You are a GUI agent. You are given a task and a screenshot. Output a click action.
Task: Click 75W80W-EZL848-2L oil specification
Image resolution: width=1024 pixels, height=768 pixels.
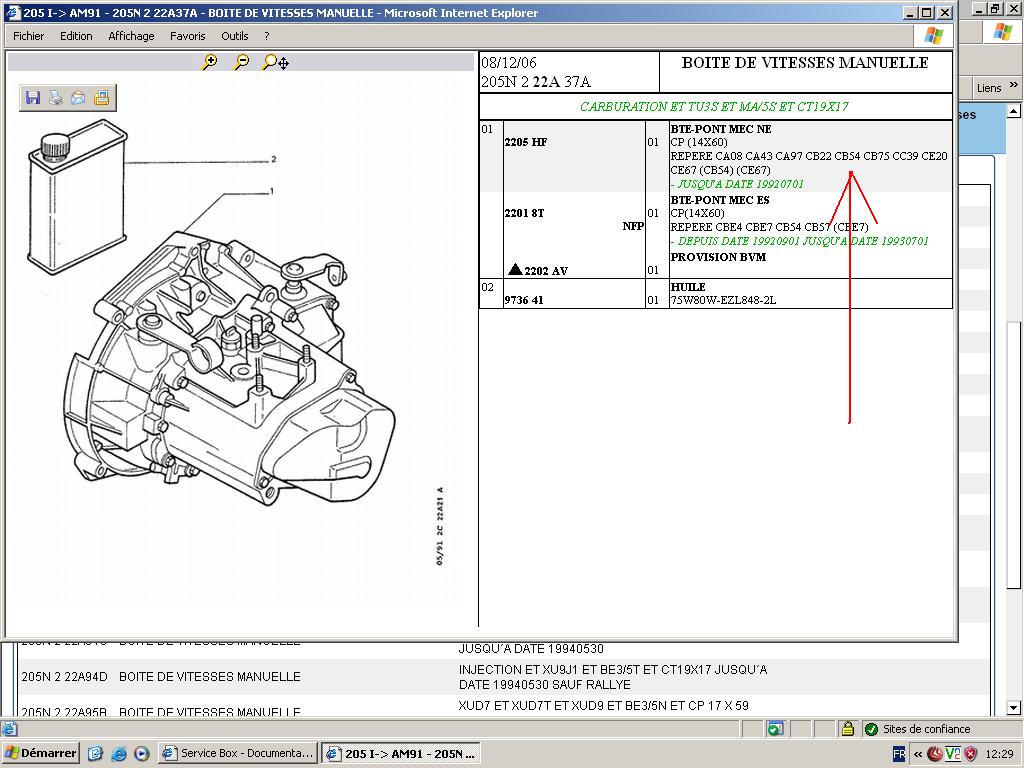[x=723, y=300]
